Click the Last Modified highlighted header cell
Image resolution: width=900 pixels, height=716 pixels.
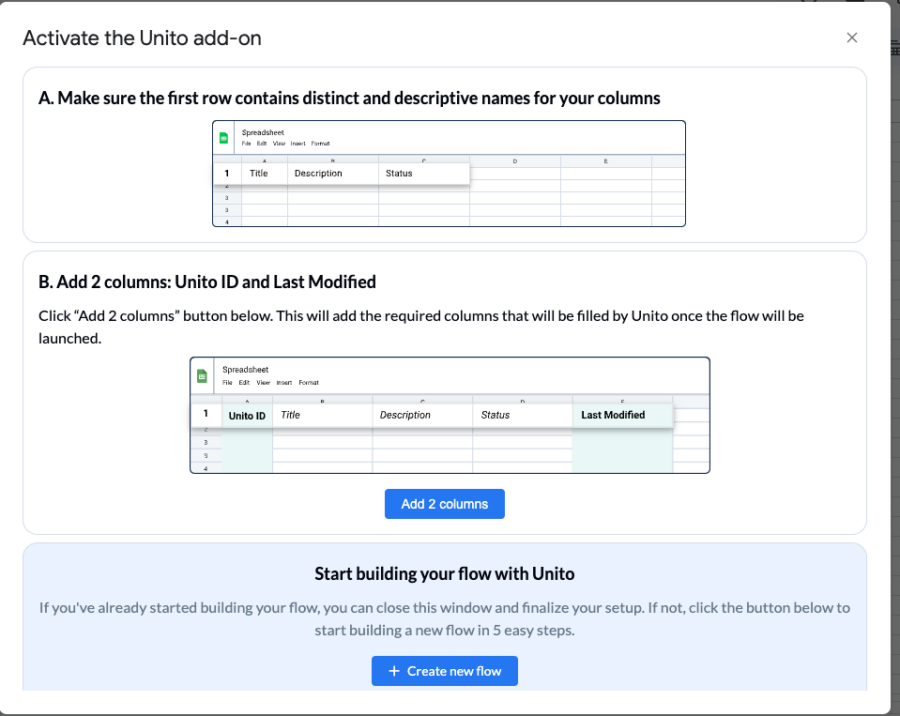pos(612,414)
